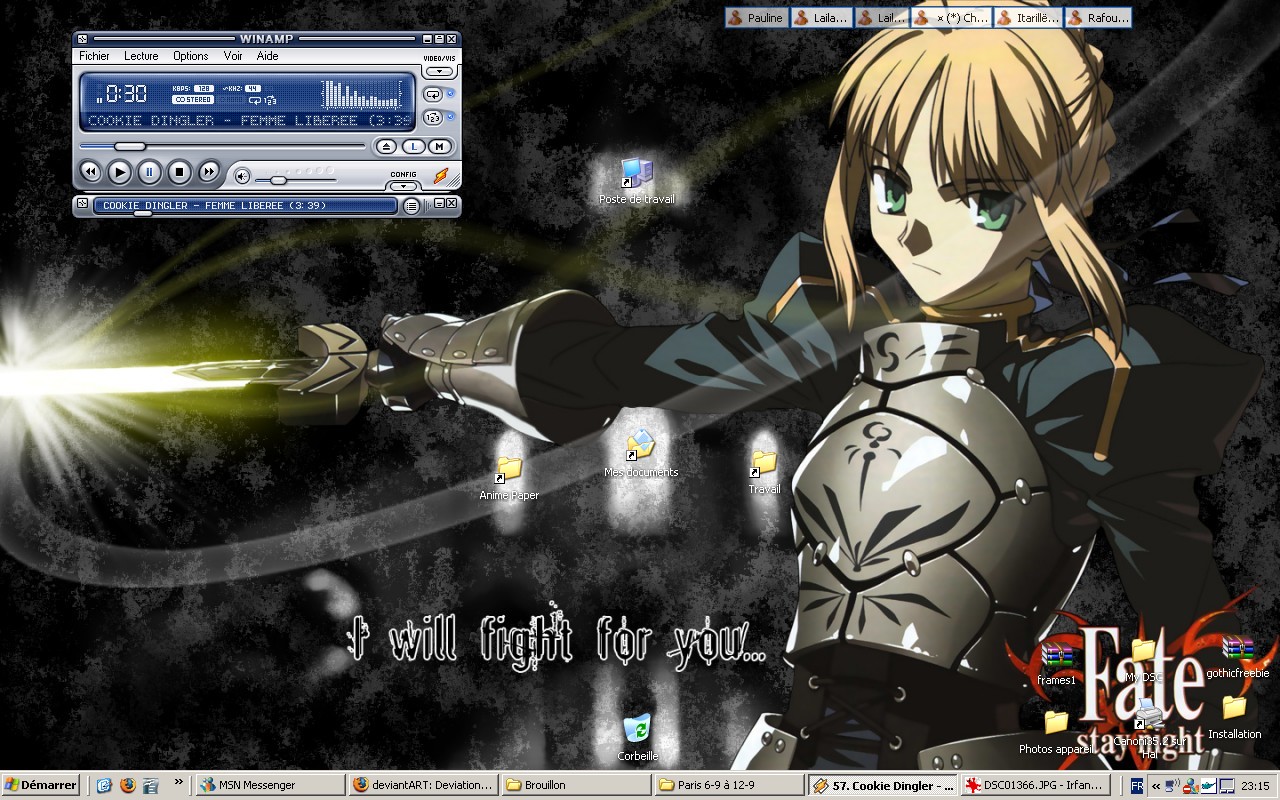Click the 0:30 time display
This screenshot has width=1280, height=800.
[x=126, y=94]
